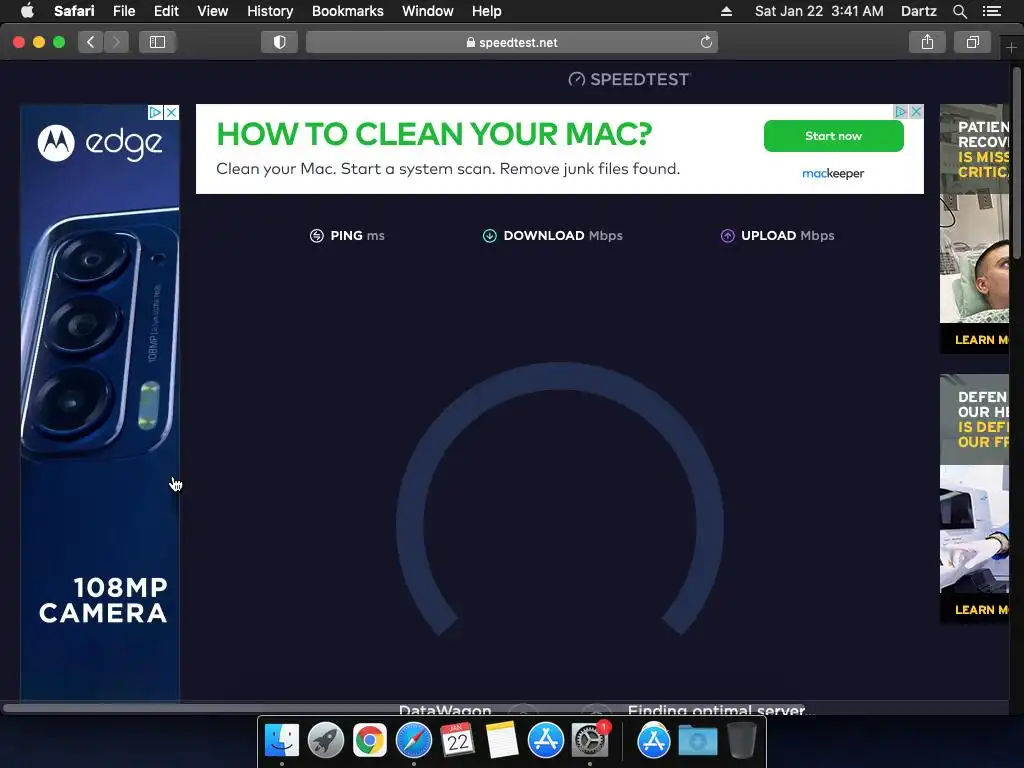Click the HOW TO CLEAN YOUR MAC headline

coord(434,135)
